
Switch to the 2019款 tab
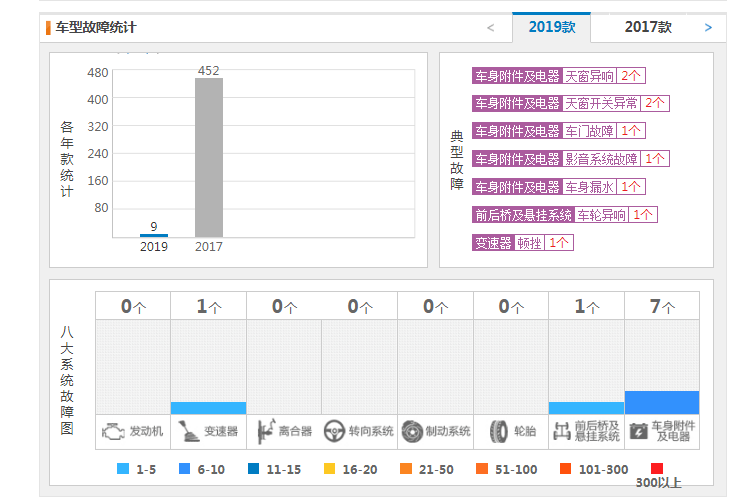tap(551, 27)
